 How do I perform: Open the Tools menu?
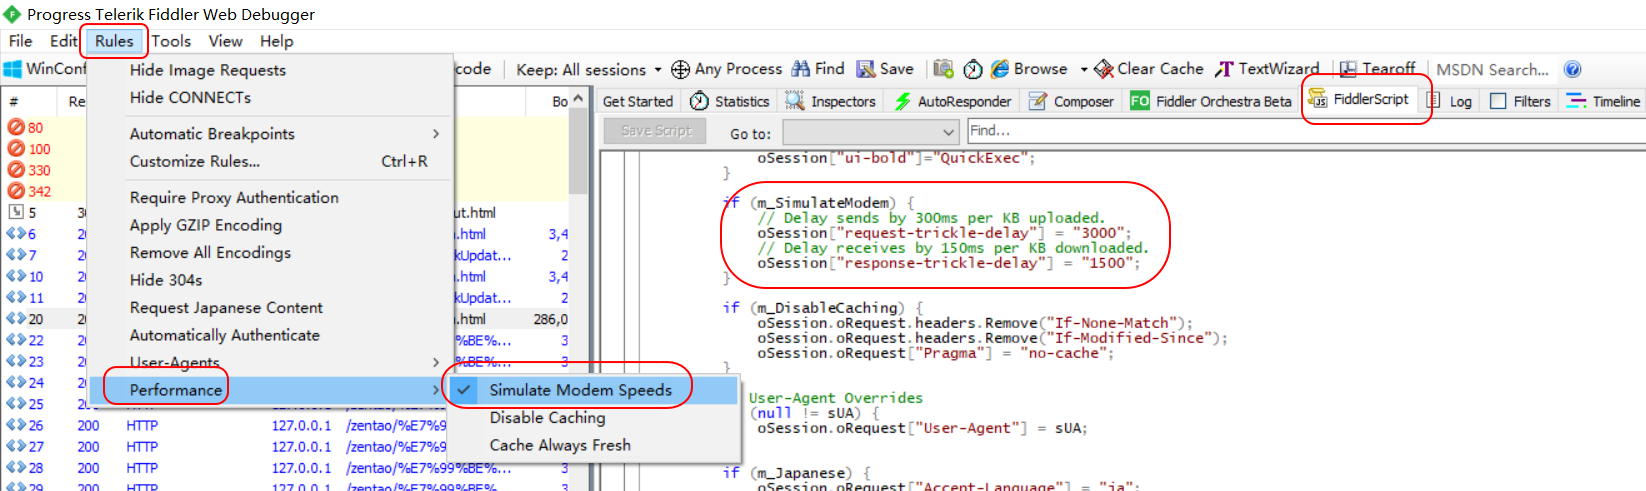pos(171,41)
